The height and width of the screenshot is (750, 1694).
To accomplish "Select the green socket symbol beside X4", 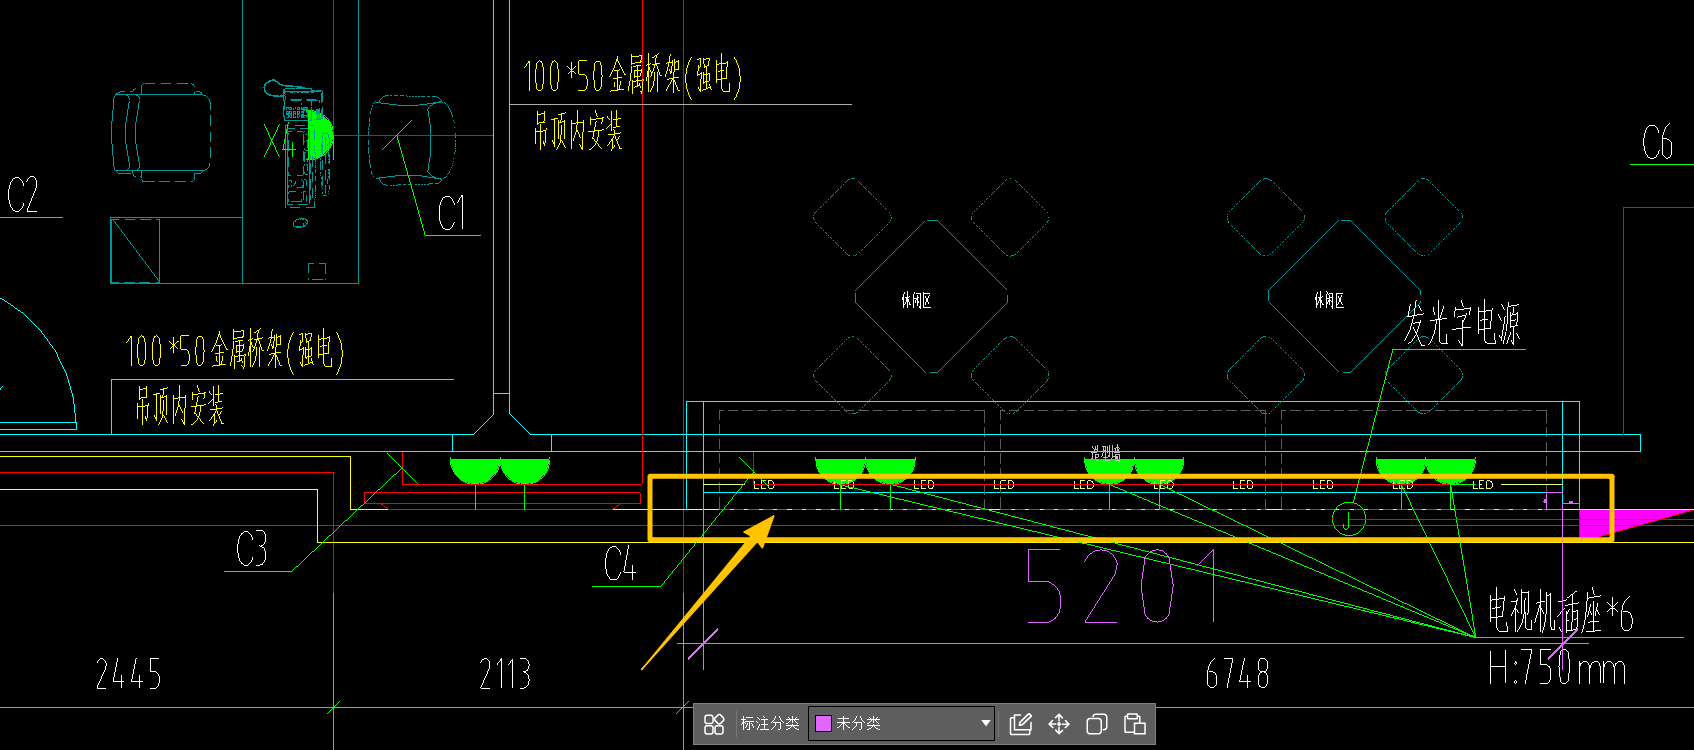I will click(x=318, y=135).
